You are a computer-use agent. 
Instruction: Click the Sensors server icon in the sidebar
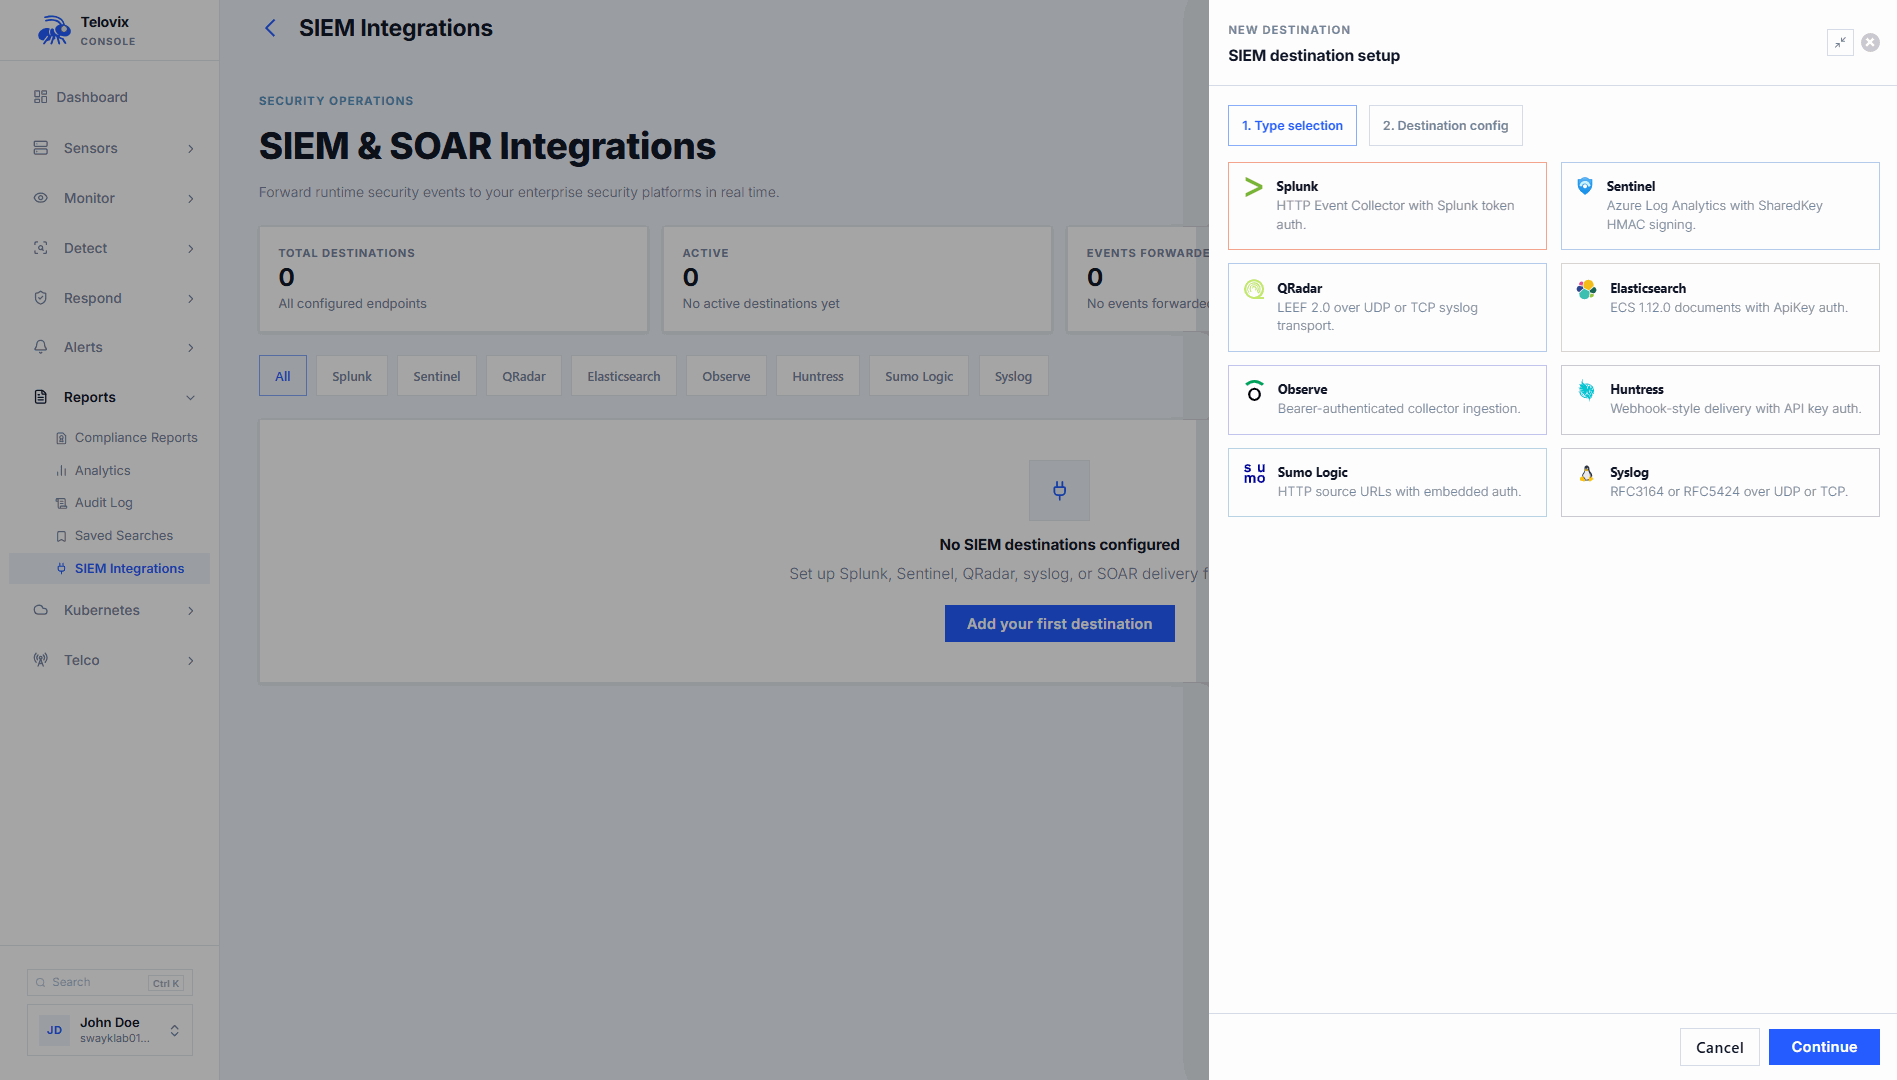pos(40,148)
